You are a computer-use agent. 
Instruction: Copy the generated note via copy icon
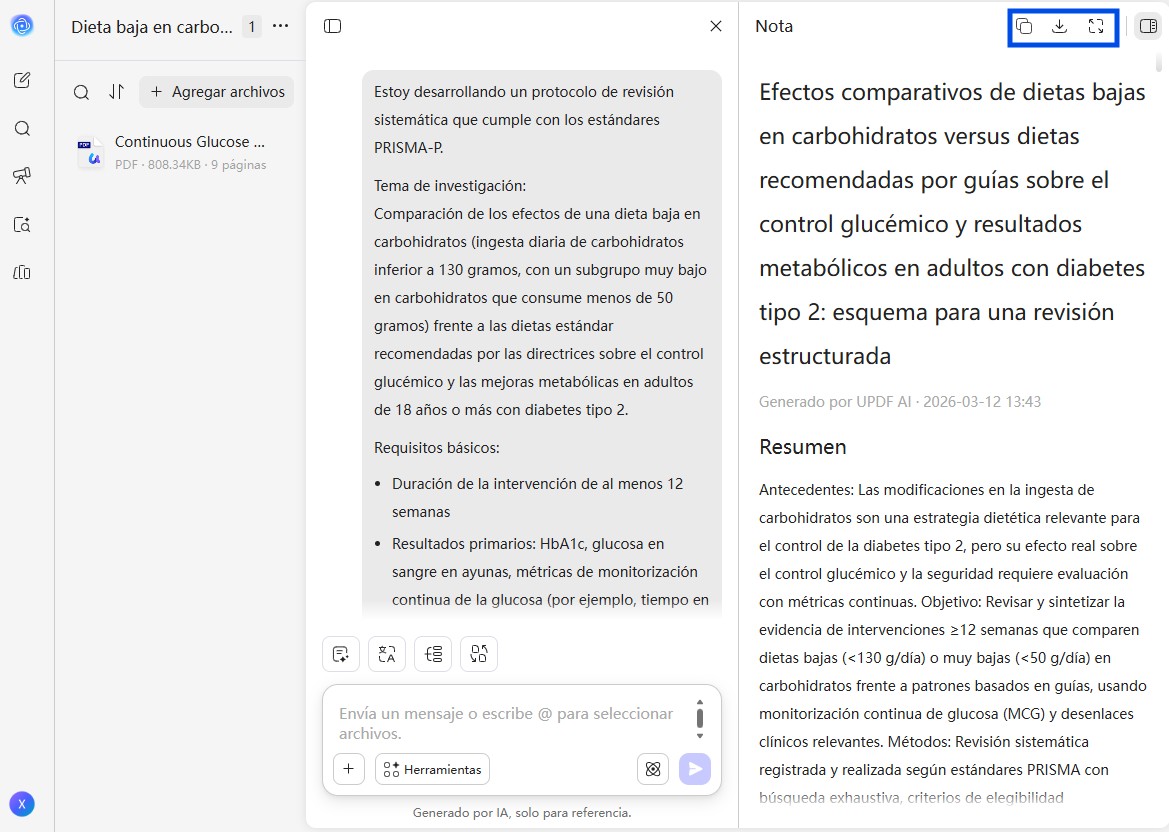1023,27
